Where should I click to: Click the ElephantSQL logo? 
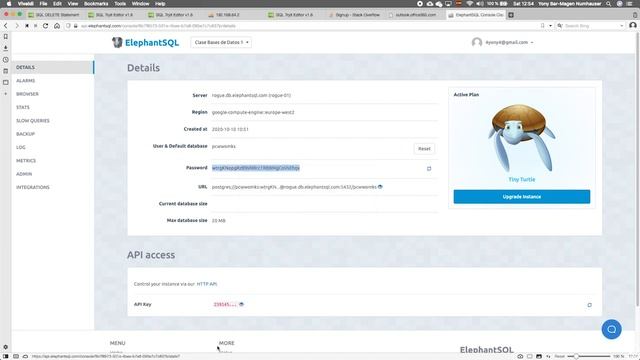[x=145, y=42]
